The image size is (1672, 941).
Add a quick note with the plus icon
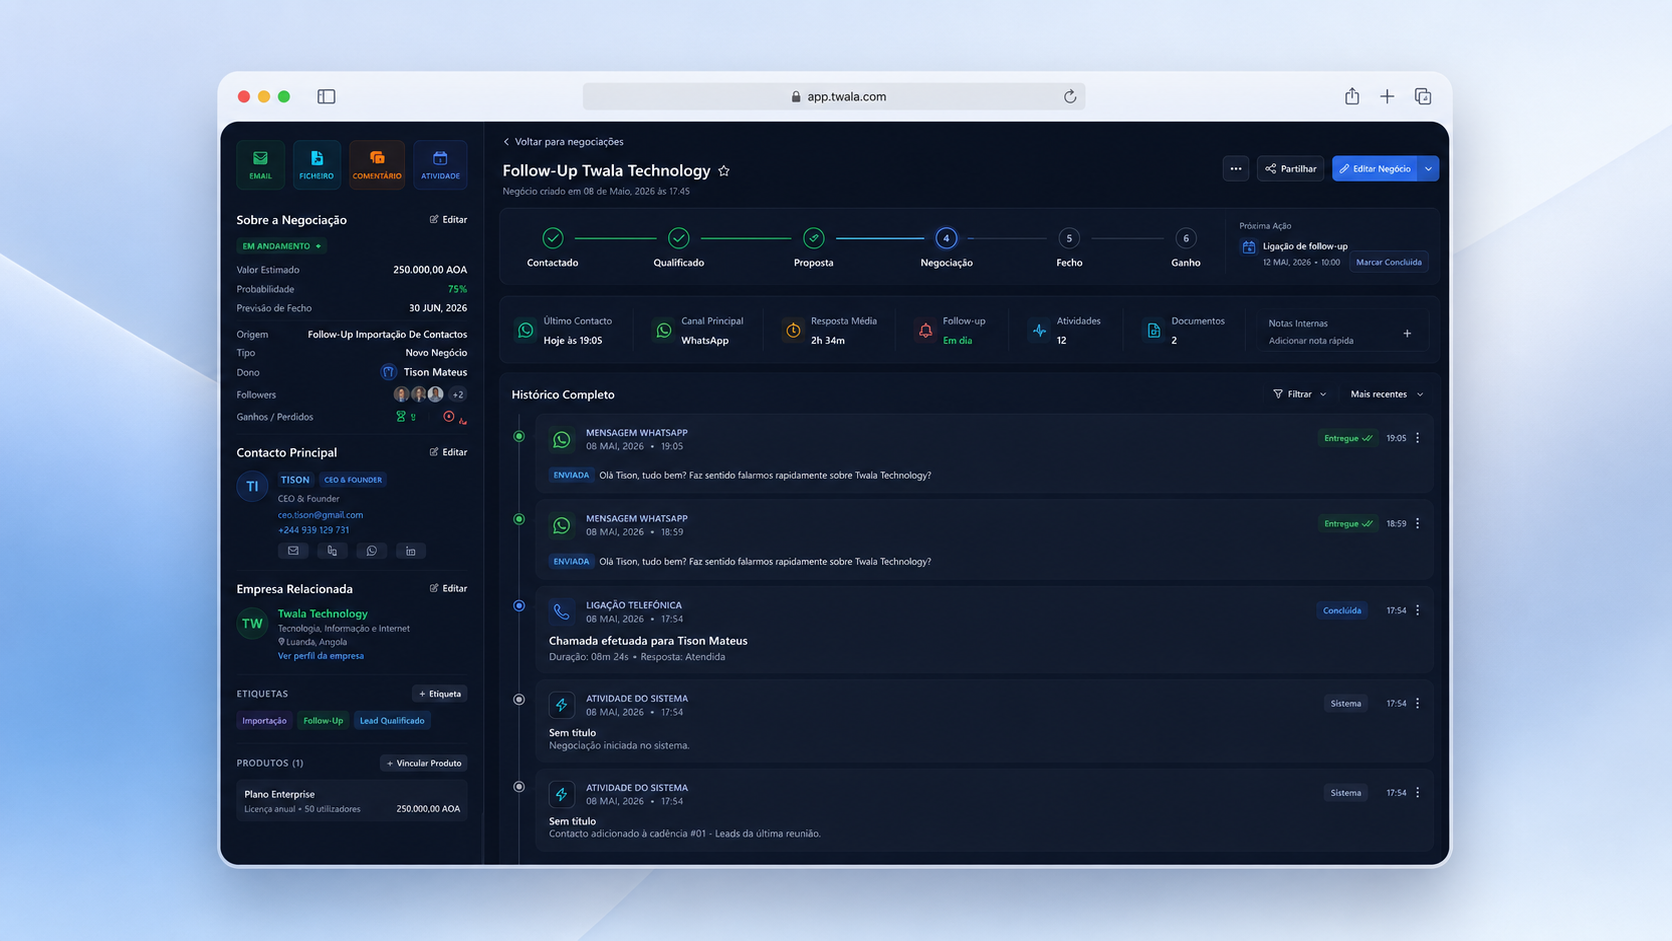pyautogui.click(x=1407, y=333)
